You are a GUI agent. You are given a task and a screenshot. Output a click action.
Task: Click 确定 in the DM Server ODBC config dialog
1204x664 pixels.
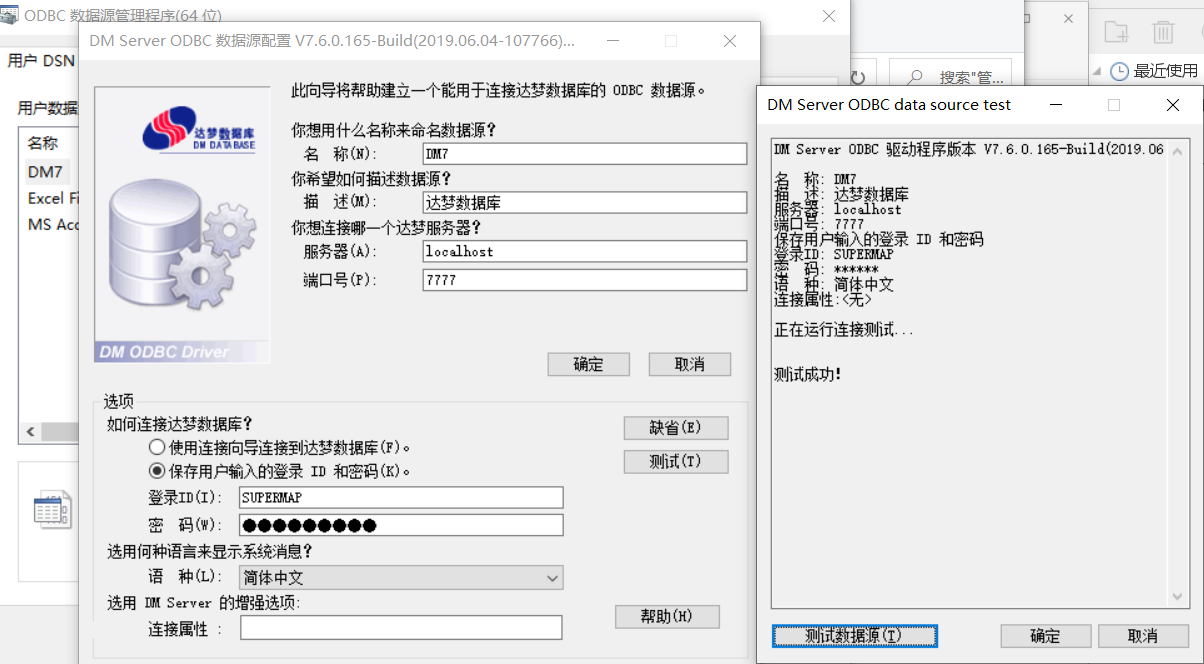click(589, 364)
